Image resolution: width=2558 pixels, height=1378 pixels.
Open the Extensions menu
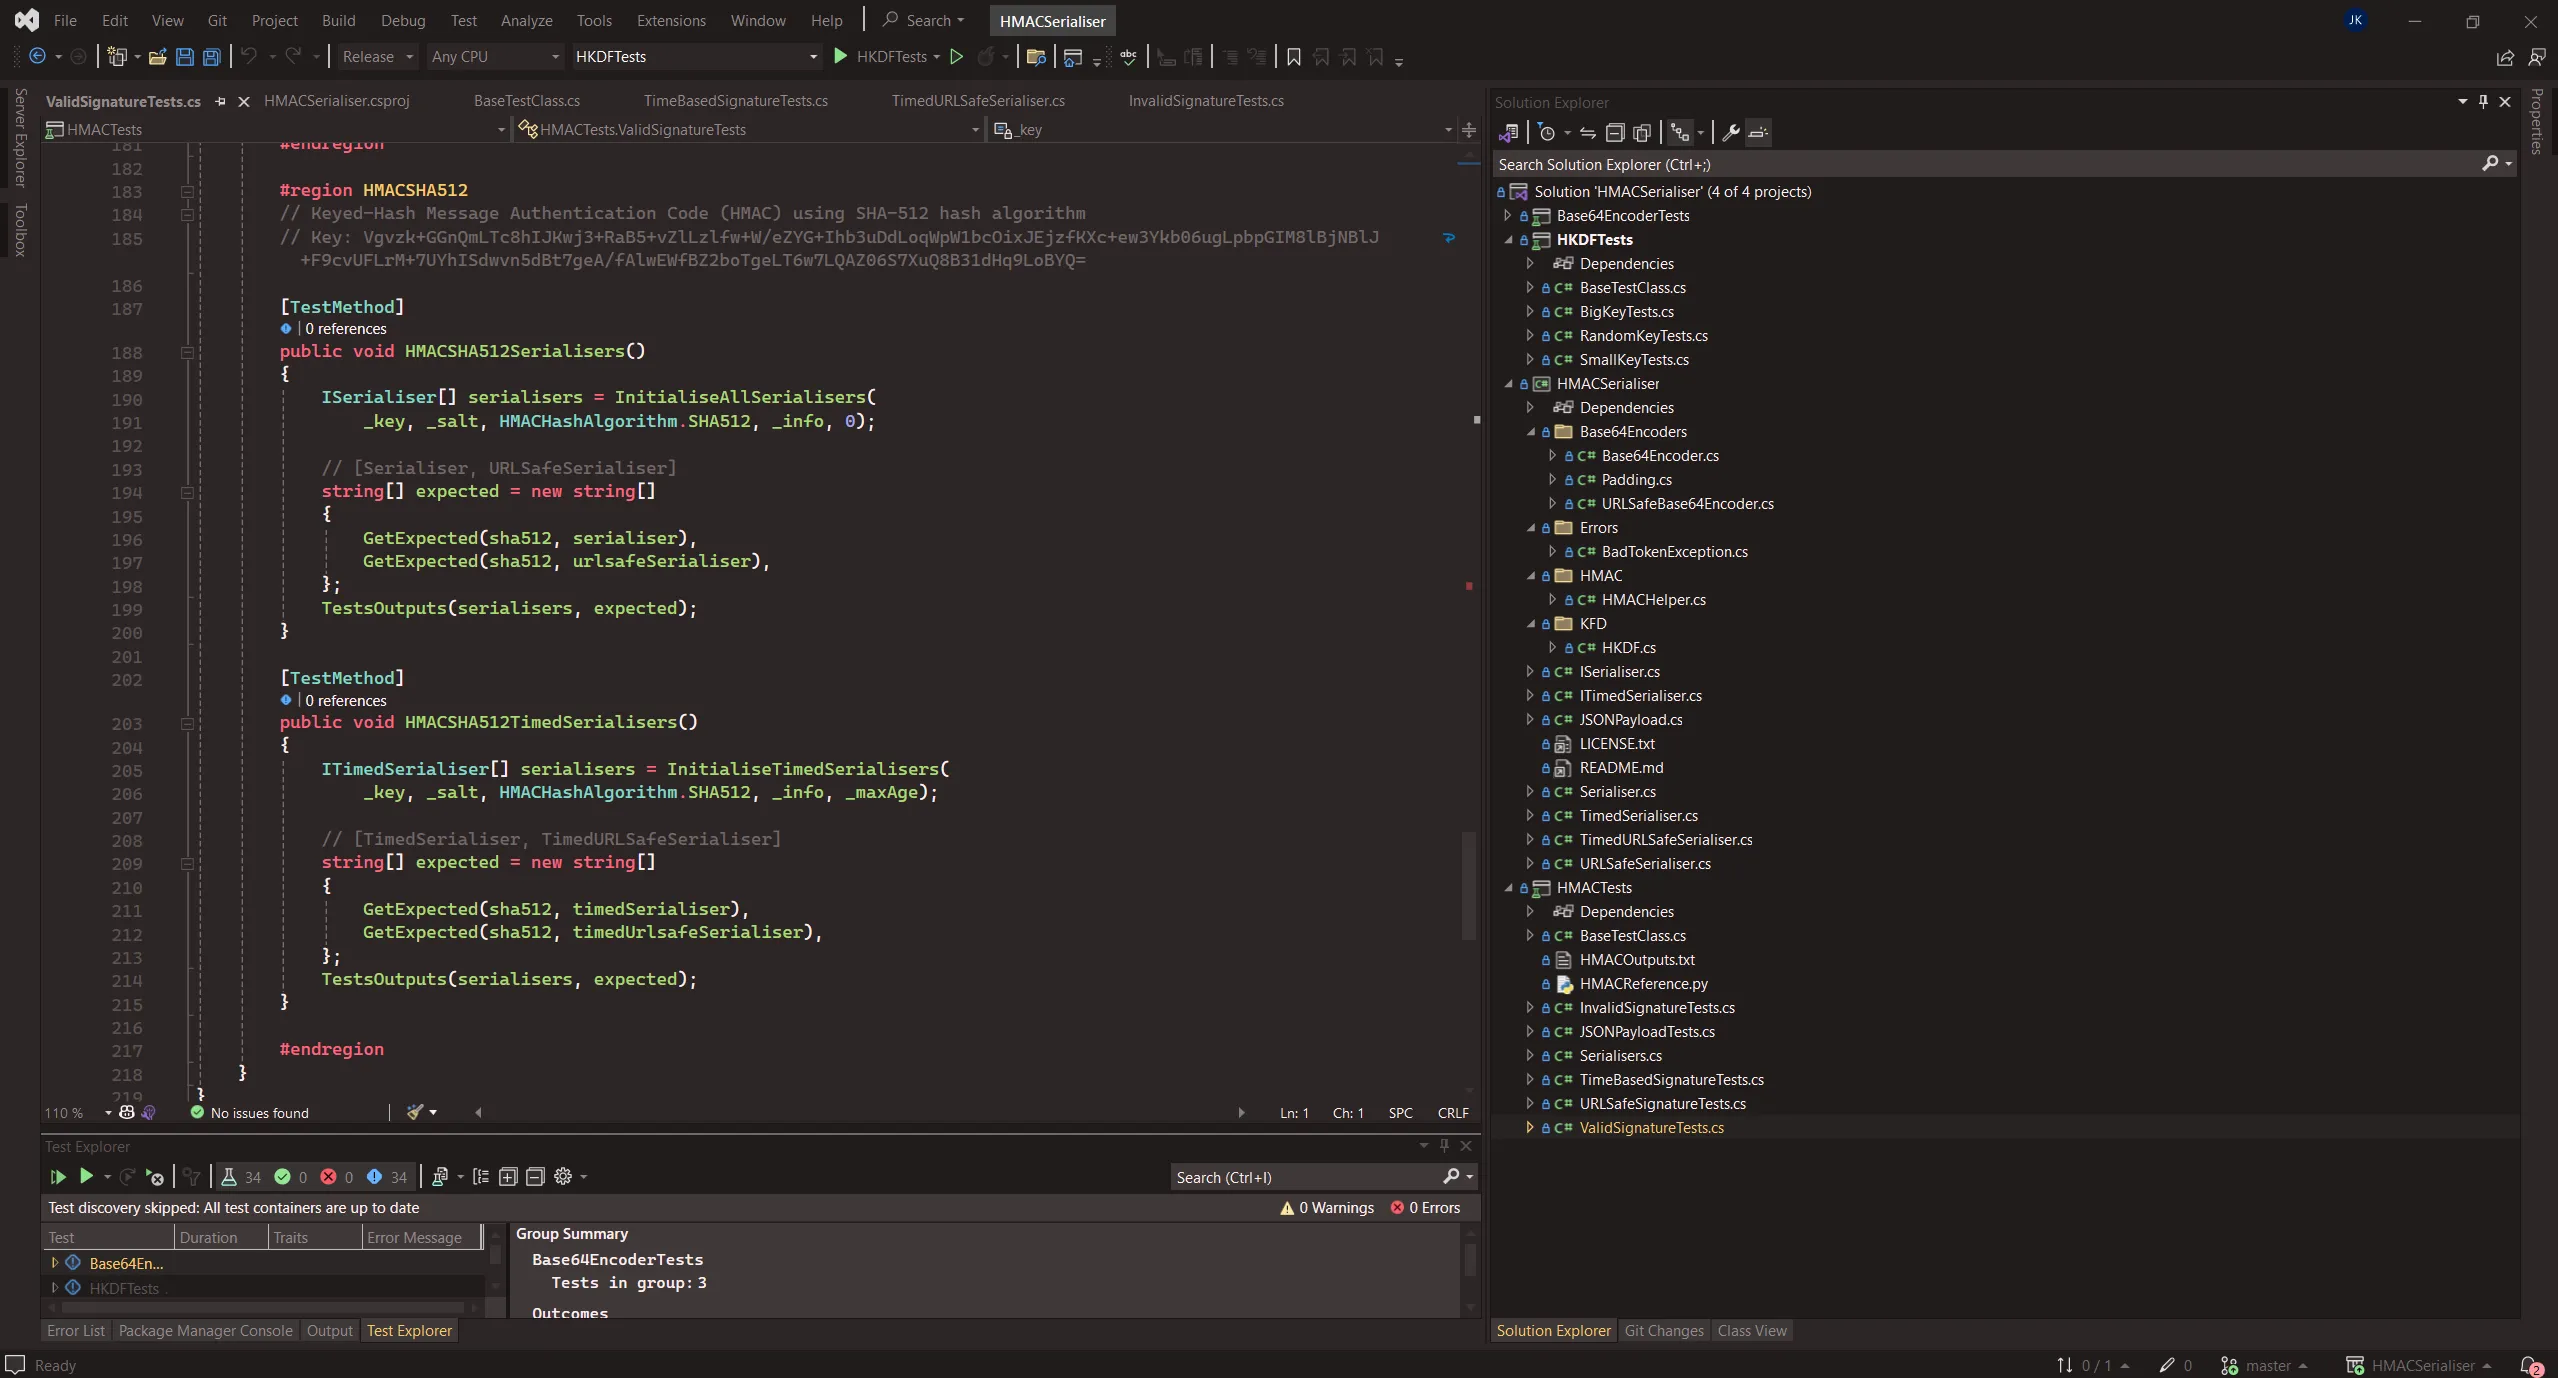tap(671, 20)
